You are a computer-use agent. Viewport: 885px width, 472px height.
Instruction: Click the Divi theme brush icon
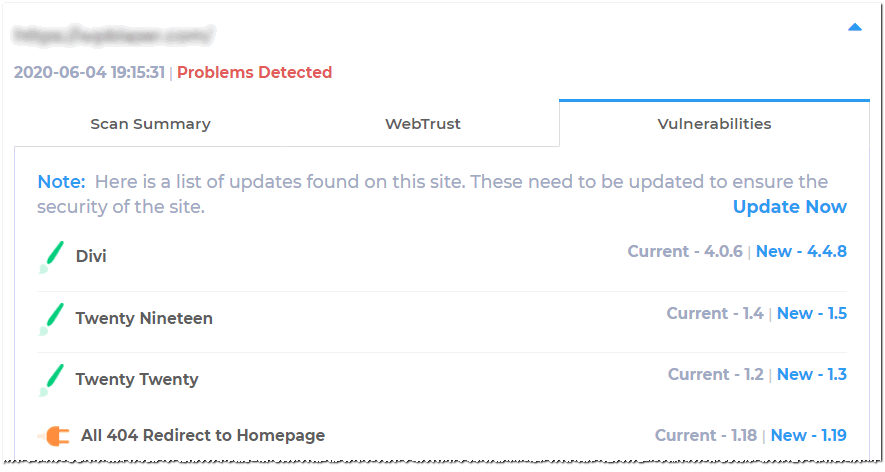tap(51, 257)
